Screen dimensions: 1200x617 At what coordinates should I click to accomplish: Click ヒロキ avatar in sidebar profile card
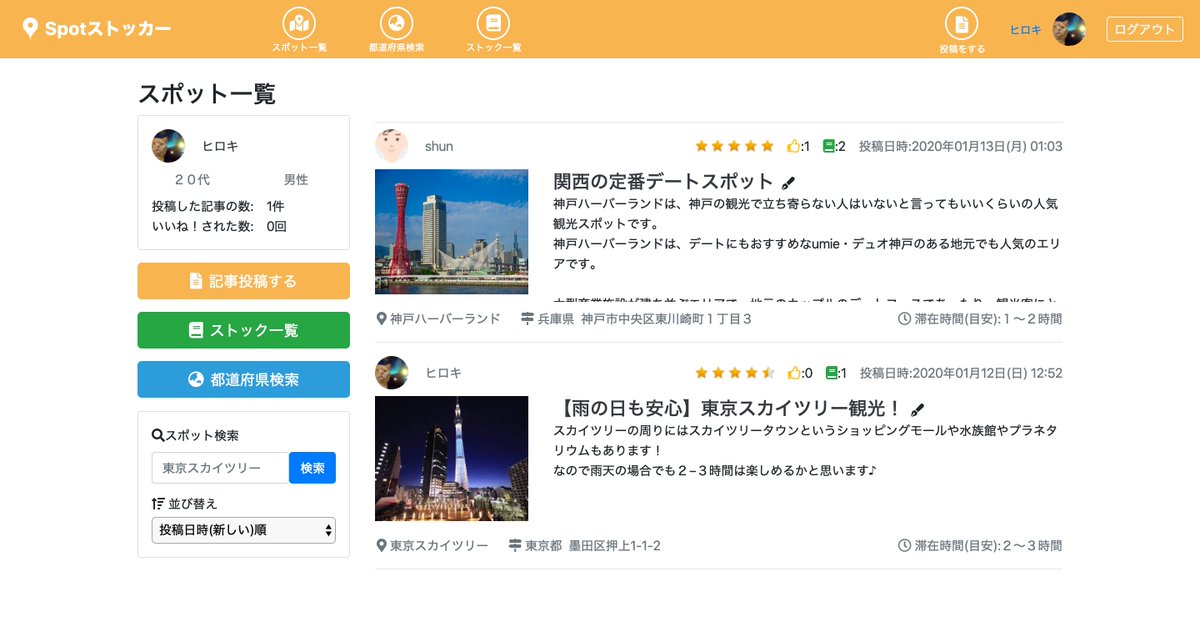pyautogui.click(x=168, y=146)
